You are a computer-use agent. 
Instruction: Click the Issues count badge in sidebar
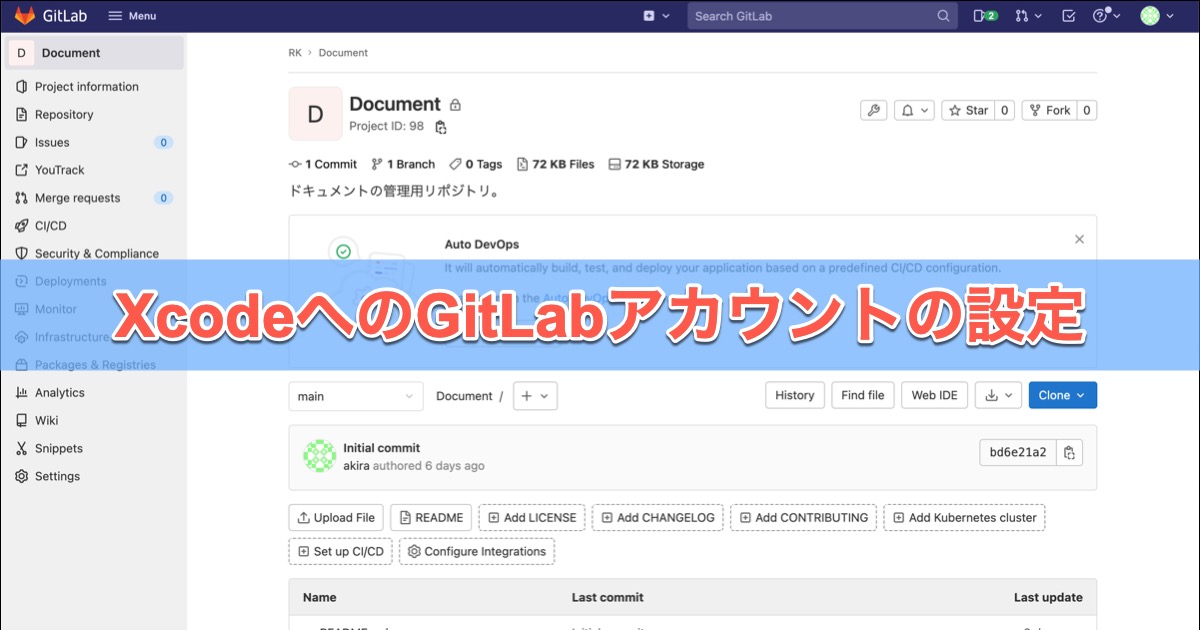click(x=163, y=143)
